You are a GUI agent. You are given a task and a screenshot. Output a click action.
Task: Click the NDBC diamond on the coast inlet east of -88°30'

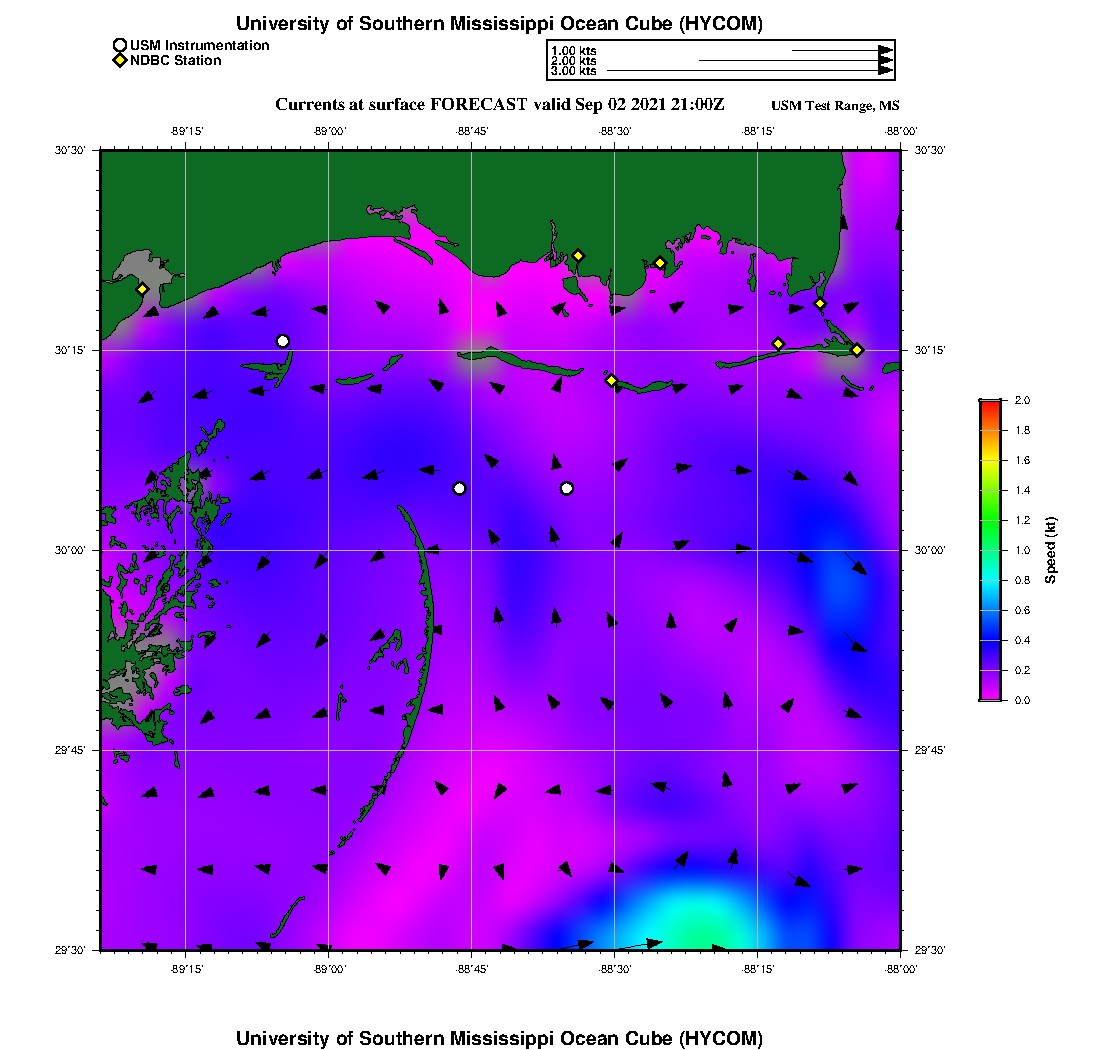click(660, 263)
